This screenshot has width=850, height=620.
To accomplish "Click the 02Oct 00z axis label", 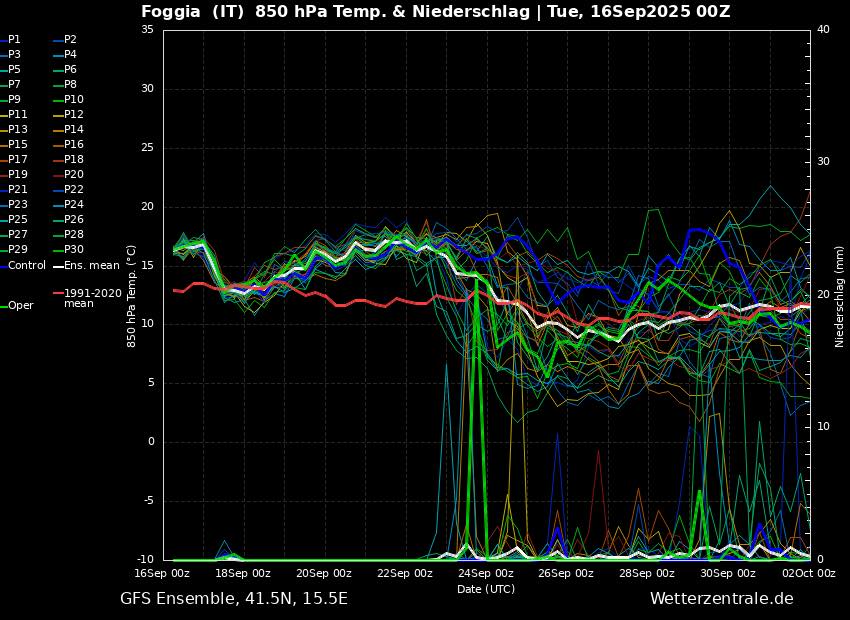I will (808, 573).
